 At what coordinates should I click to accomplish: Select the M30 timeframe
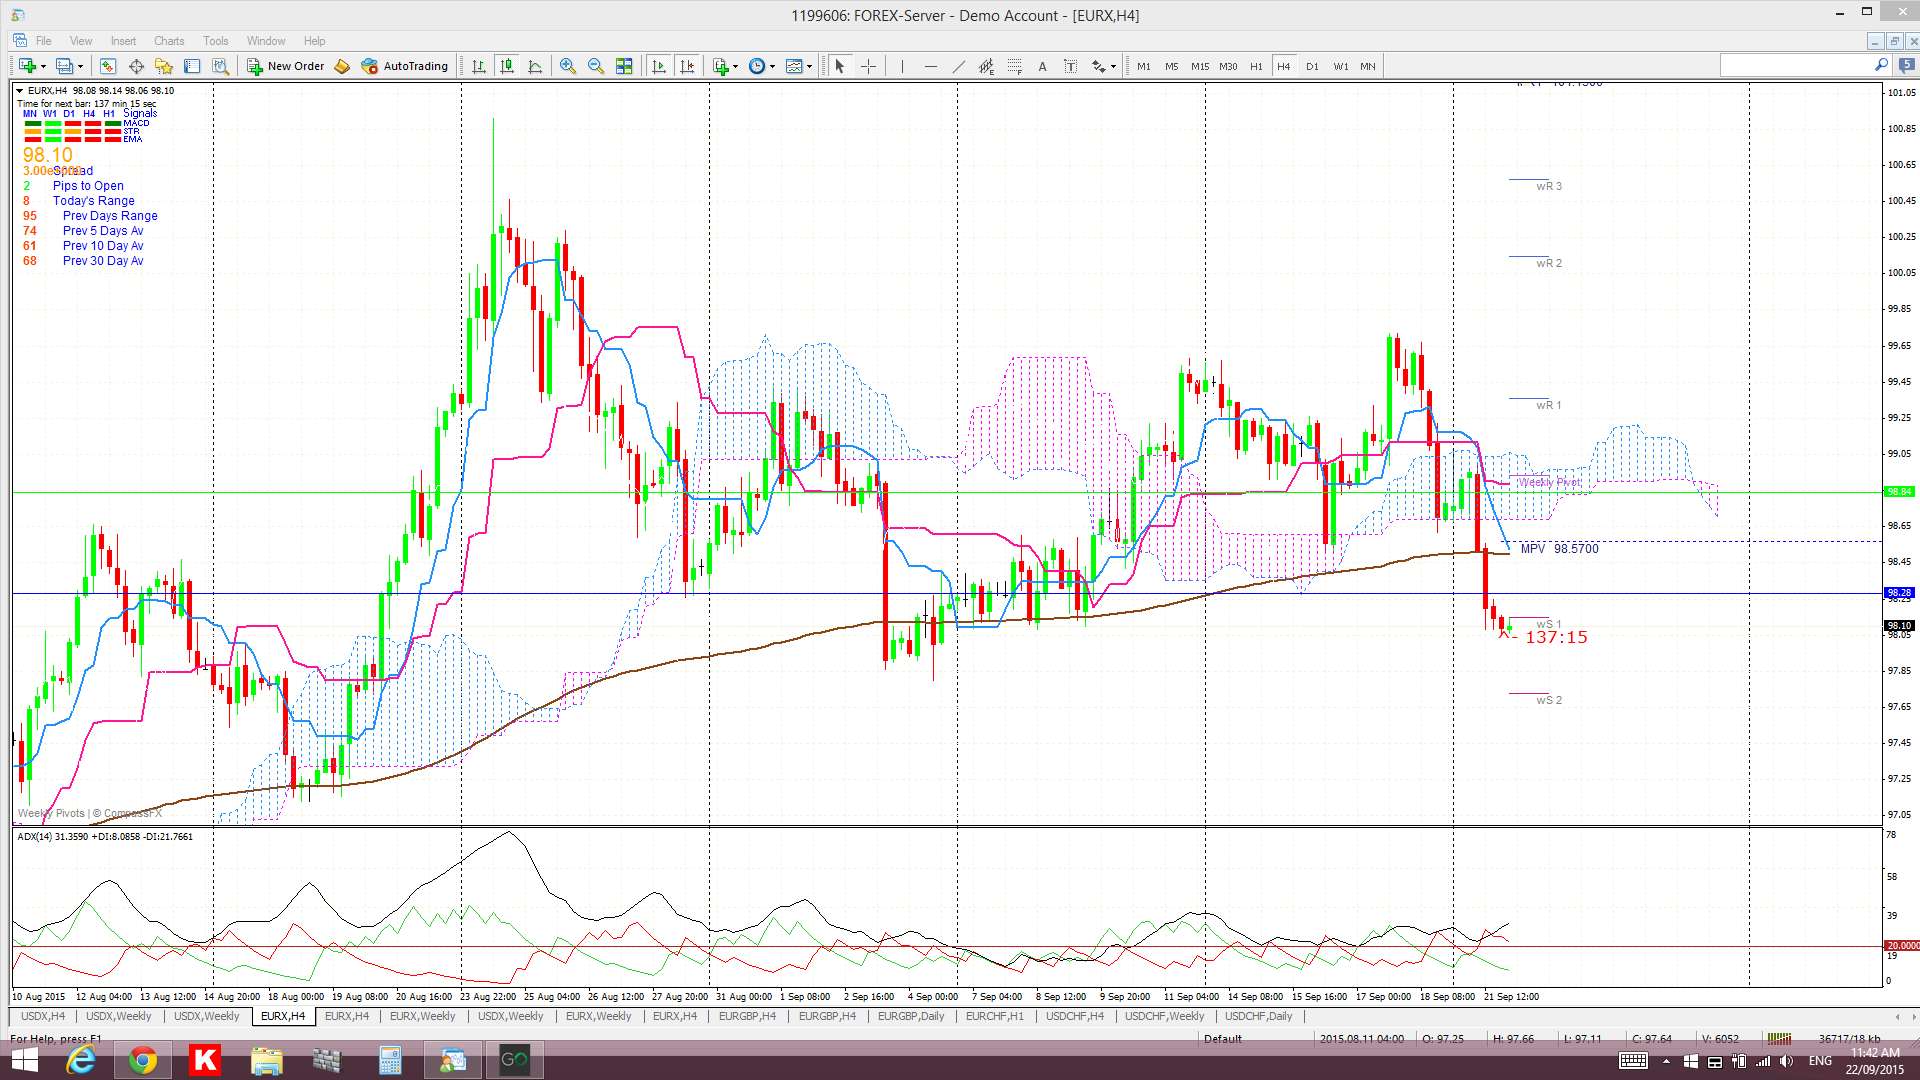[1228, 66]
